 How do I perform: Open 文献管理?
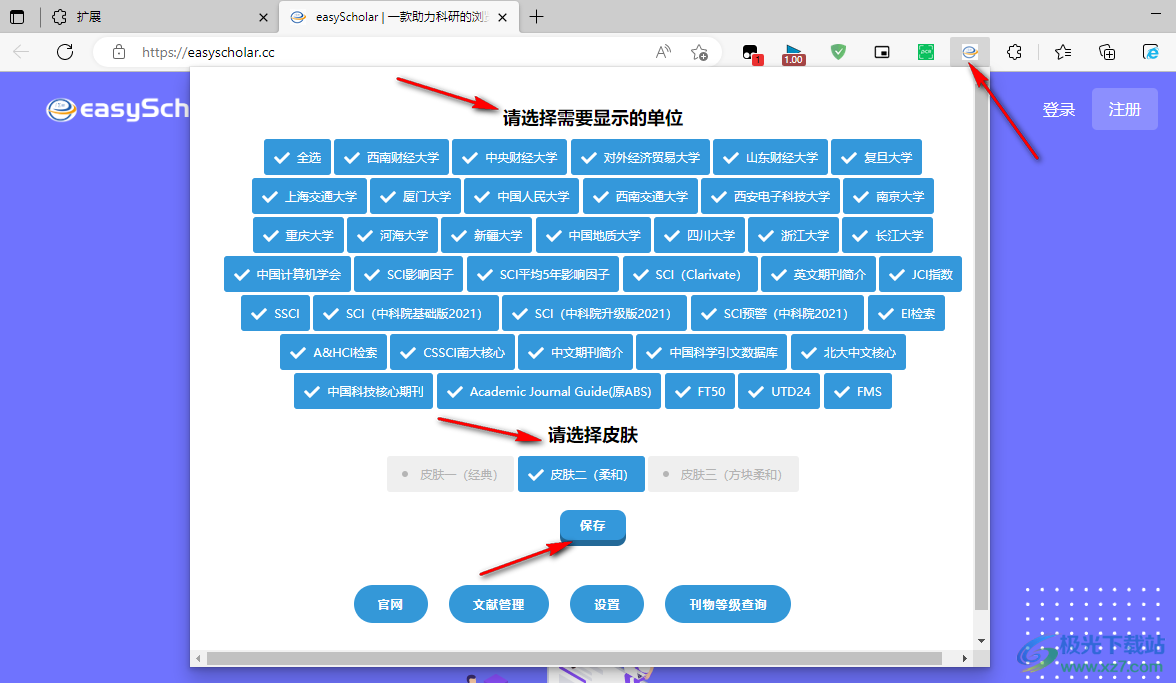[x=499, y=604]
